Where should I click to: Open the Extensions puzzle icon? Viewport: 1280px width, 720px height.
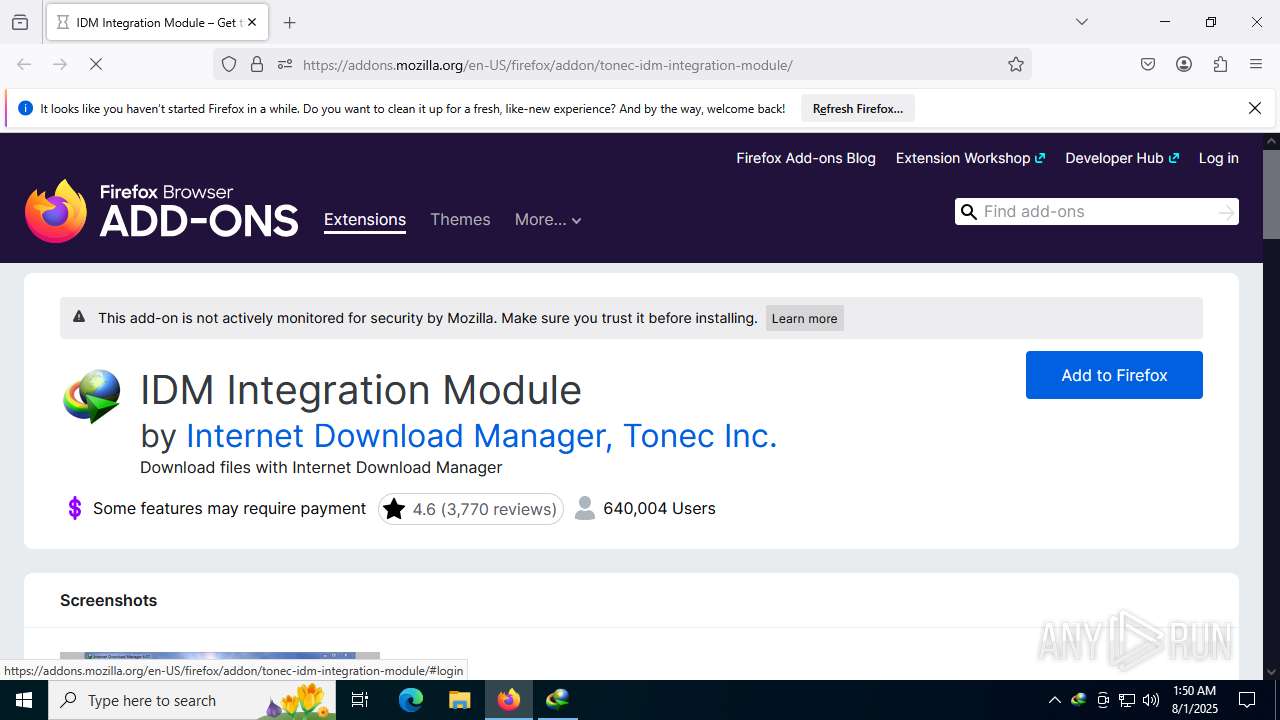pyautogui.click(x=1220, y=64)
